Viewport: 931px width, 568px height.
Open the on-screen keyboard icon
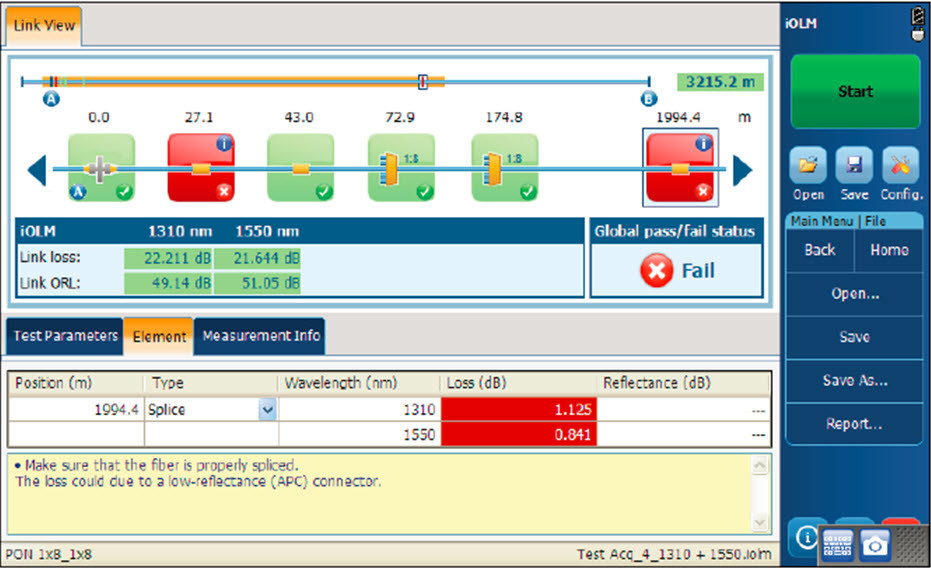(837, 541)
